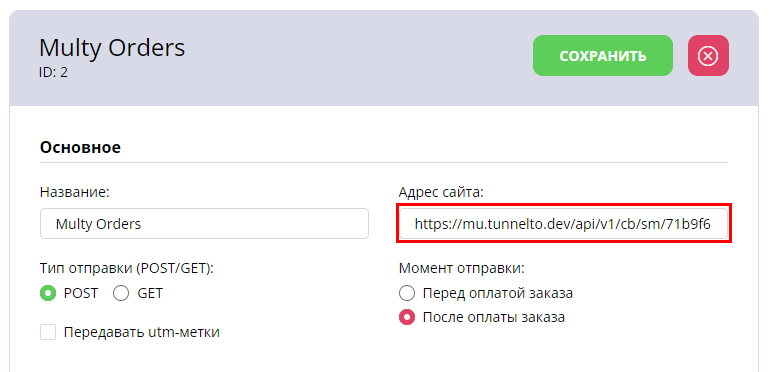This screenshot has width=769, height=372.
Task: Click the POST text beside its radio
Action: click(x=81, y=293)
